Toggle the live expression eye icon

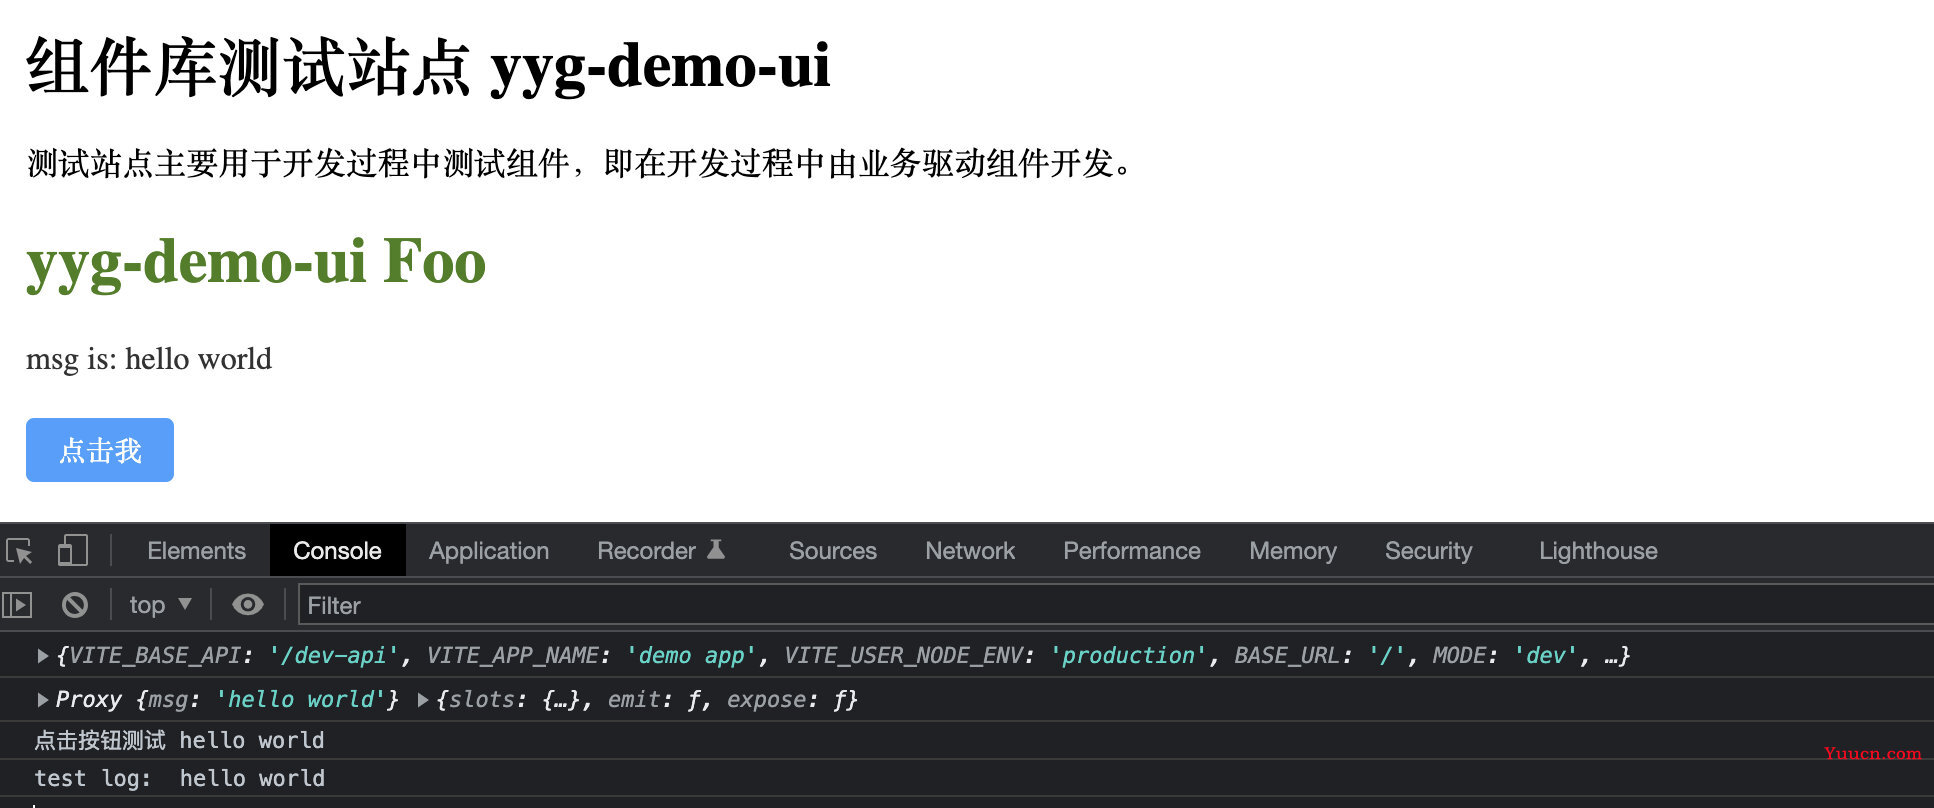coord(248,605)
